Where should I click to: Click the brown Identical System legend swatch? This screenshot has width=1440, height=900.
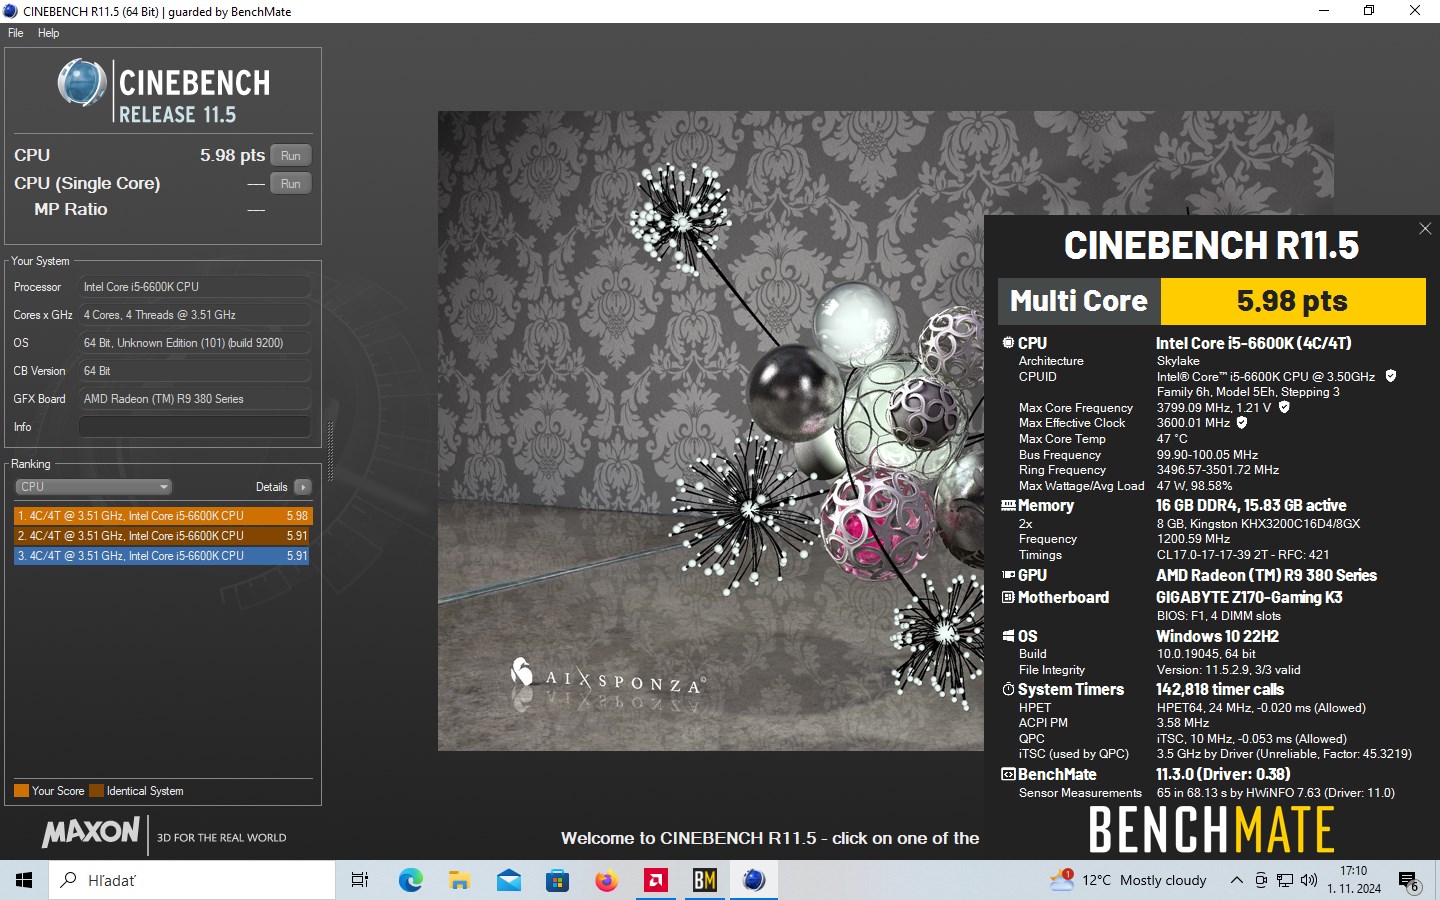point(96,791)
